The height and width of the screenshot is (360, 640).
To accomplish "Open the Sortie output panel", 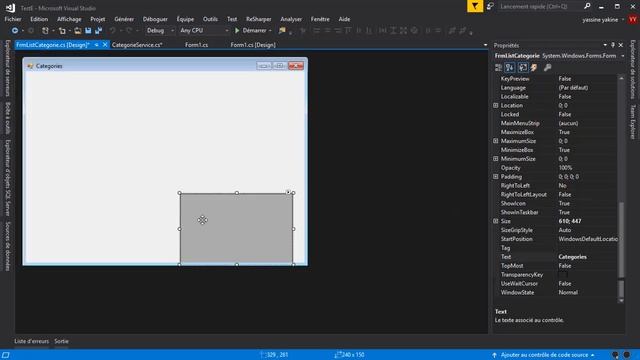I will 62,341.
